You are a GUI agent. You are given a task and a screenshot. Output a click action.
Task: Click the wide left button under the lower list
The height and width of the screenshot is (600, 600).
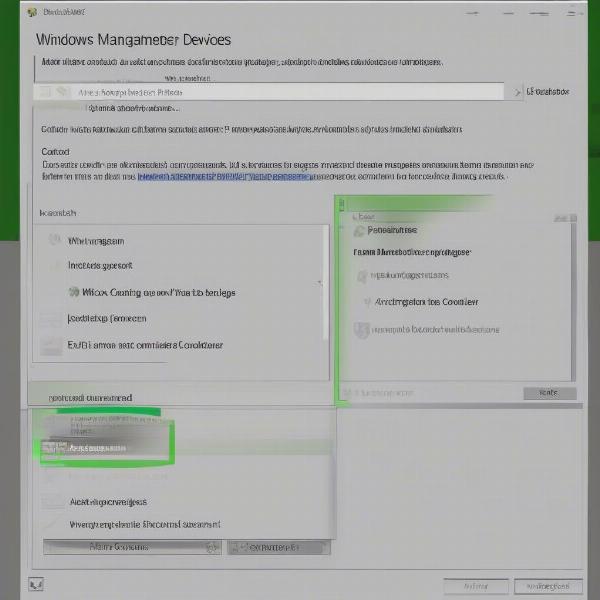132,547
